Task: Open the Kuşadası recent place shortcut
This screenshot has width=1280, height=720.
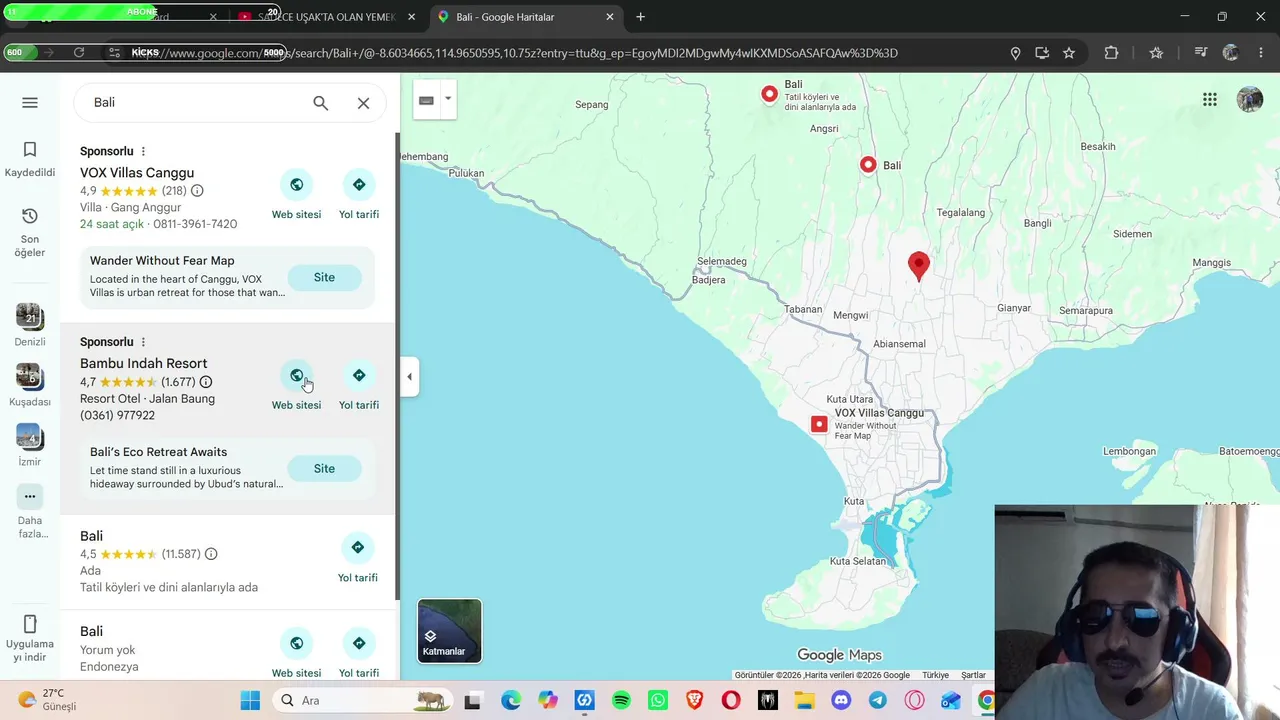Action: tap(30, 386)
